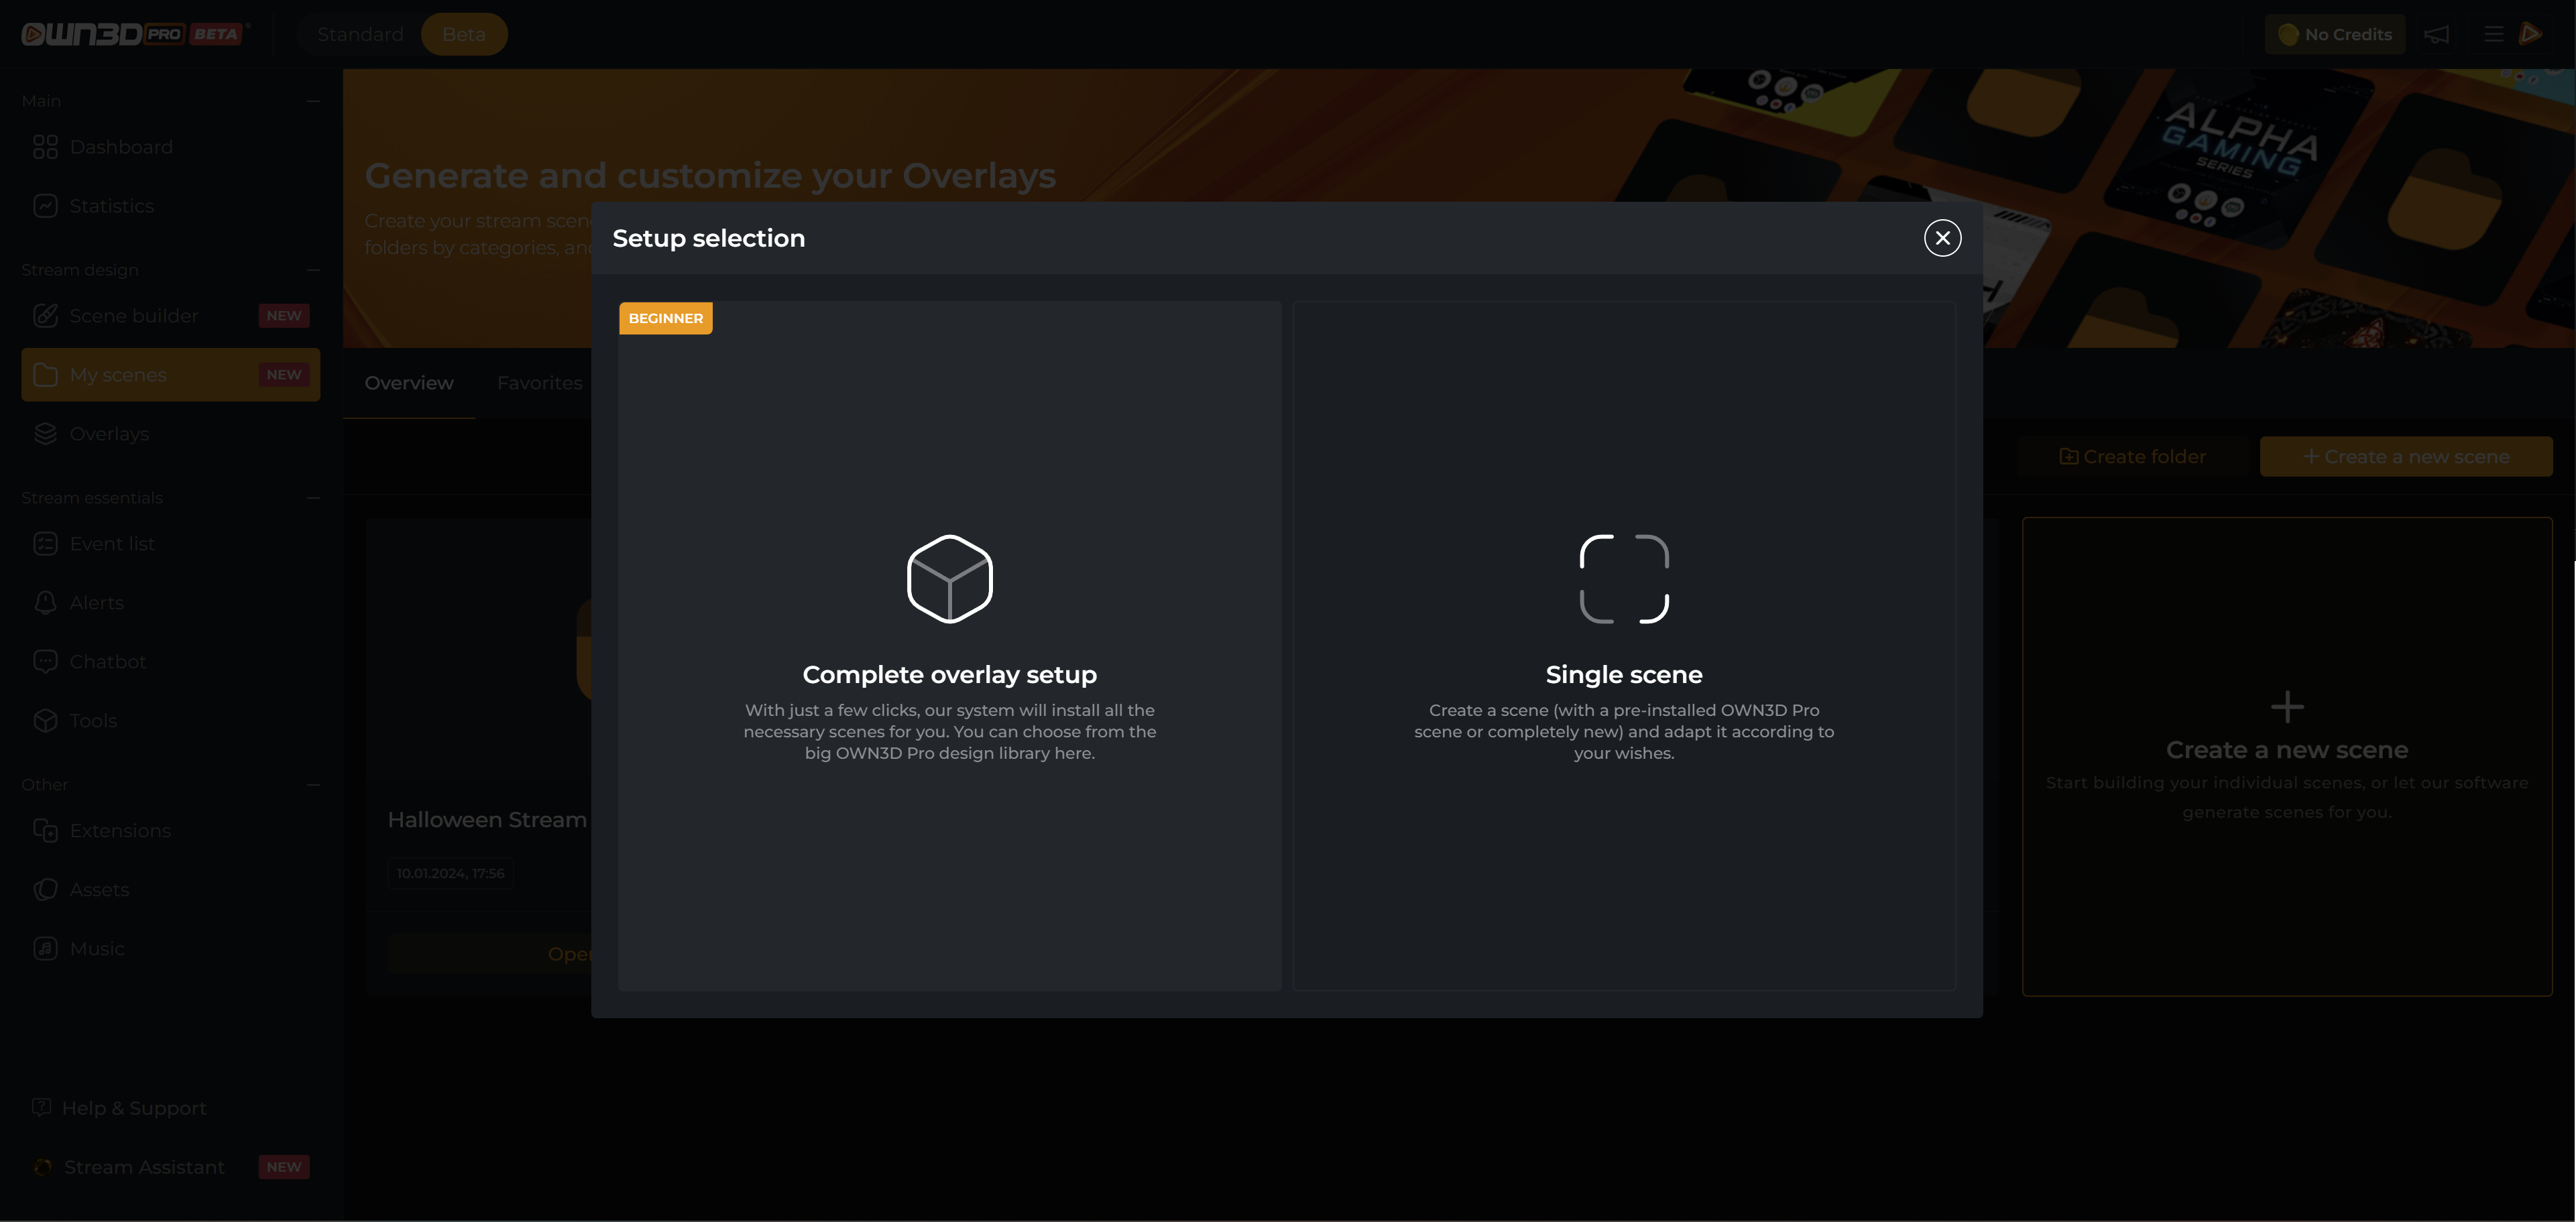
Task: Switch to Standard mode
Action: tap(360, 35)
